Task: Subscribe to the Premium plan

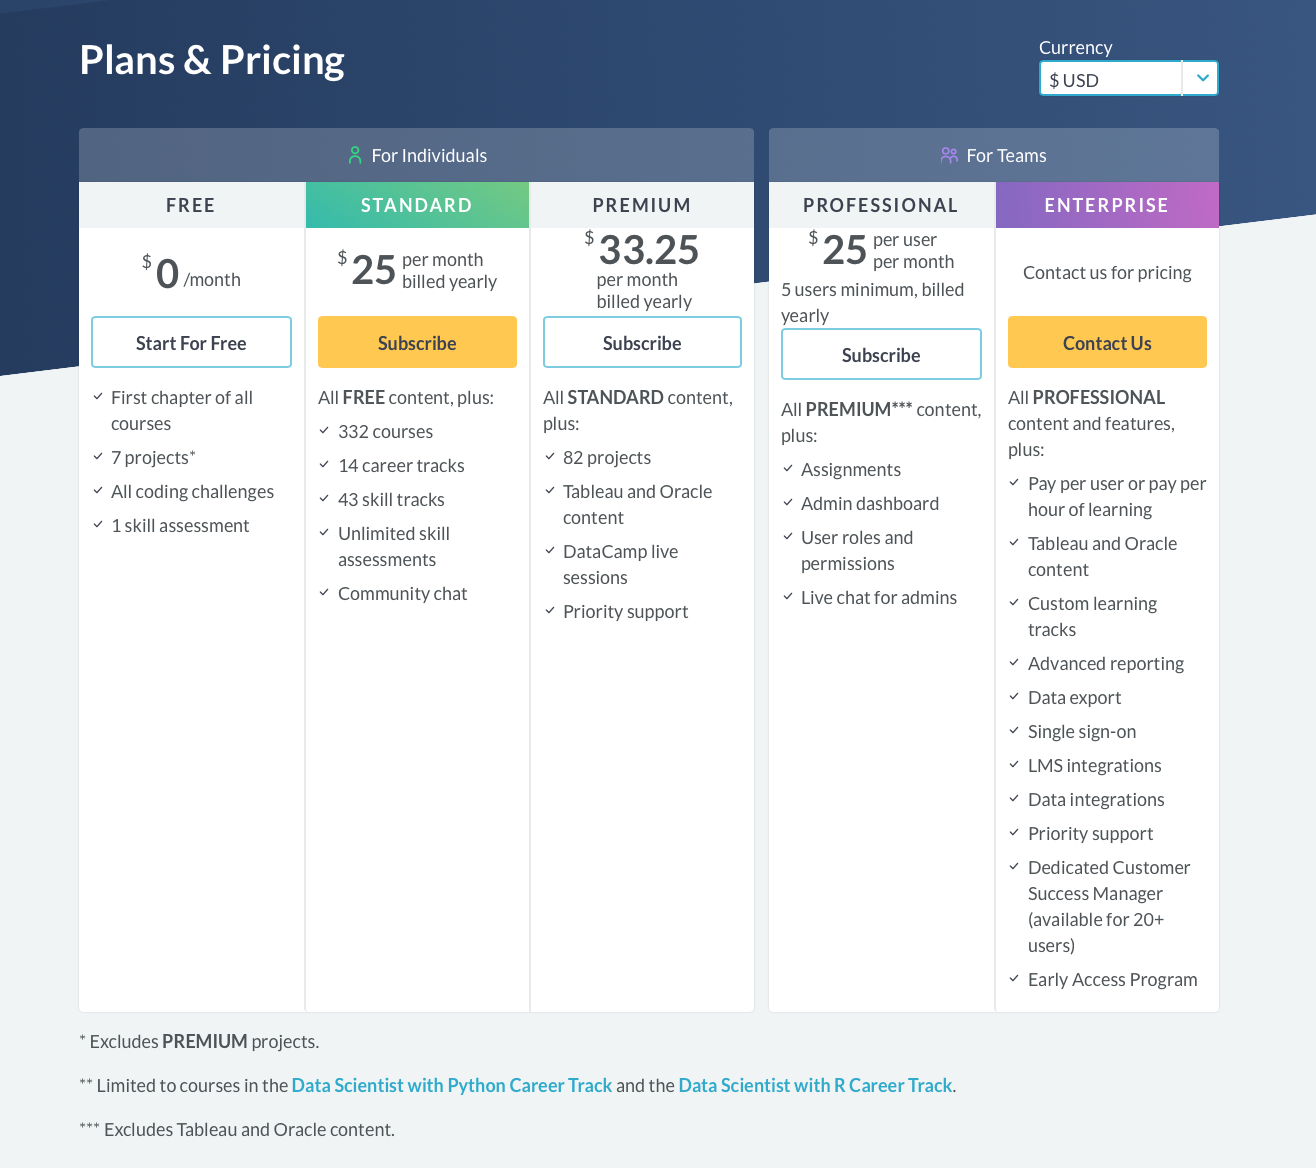Action: (x=642, y=343)
